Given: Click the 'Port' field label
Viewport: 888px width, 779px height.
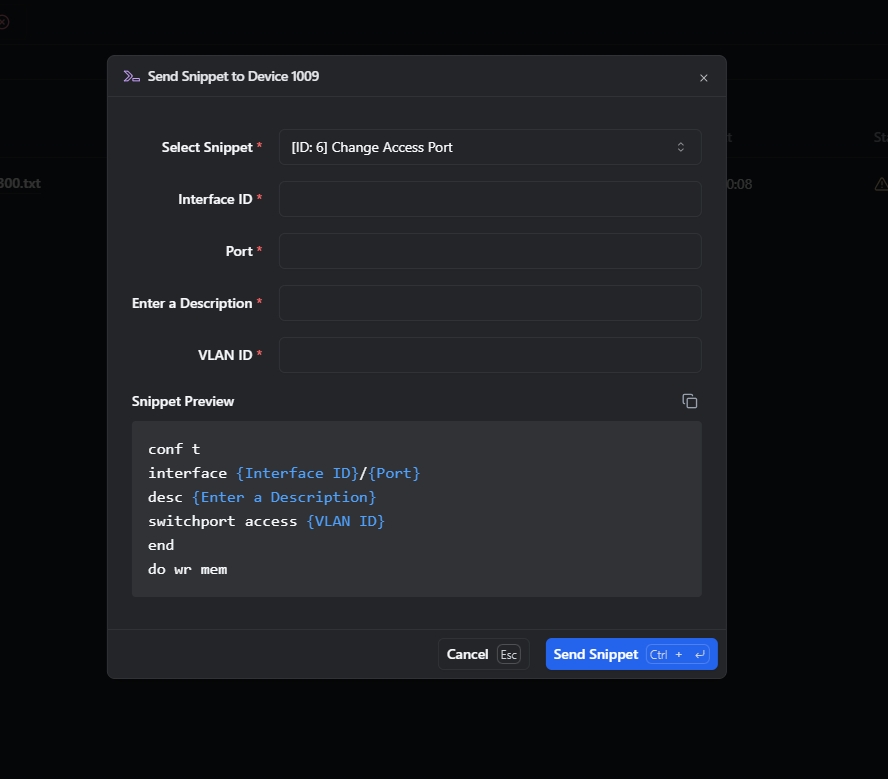Looking at the screenshot, I should pyautogui.click(x=239, y=251).
